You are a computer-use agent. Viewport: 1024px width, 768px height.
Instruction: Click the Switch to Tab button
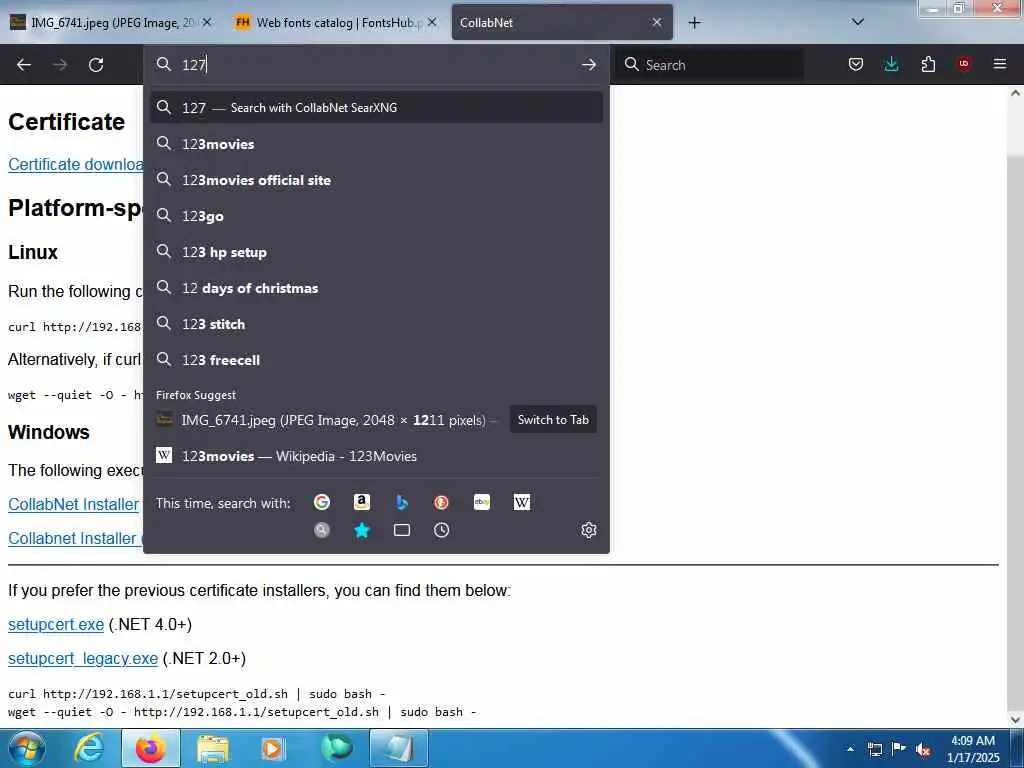(553, 420)
